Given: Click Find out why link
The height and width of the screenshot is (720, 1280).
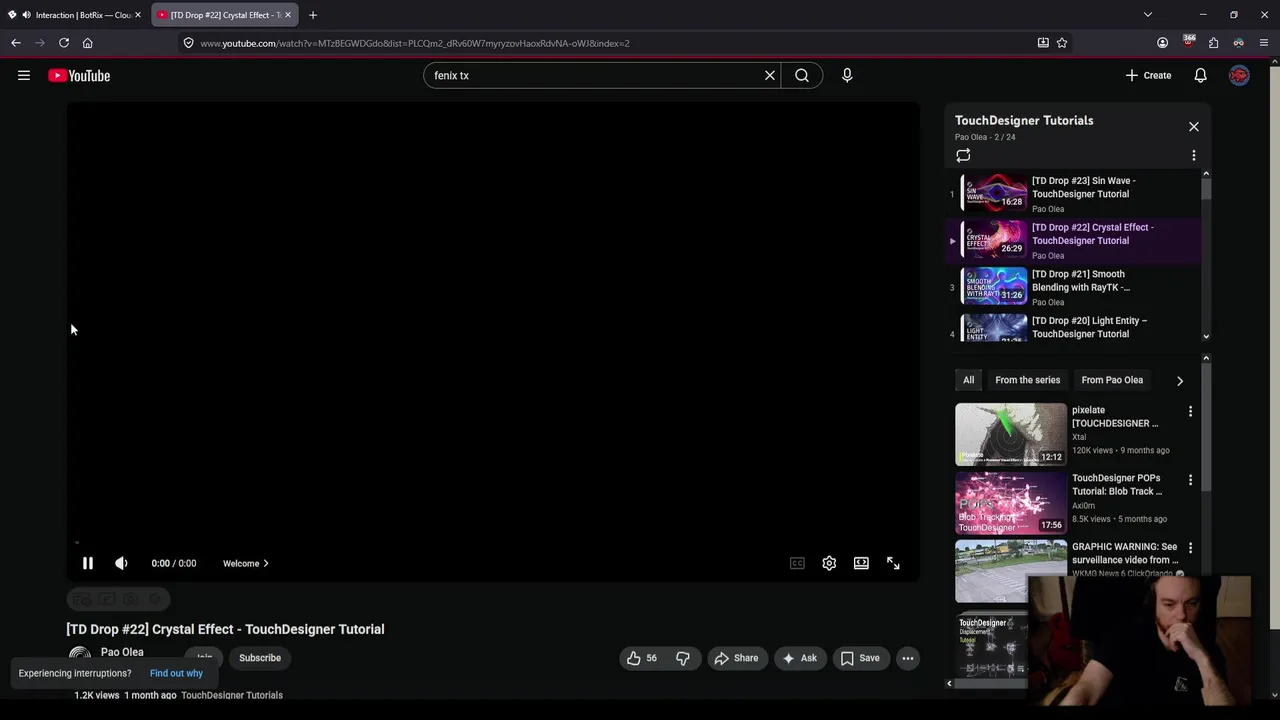Looking at the screenshot, I should tap(176, 673).
